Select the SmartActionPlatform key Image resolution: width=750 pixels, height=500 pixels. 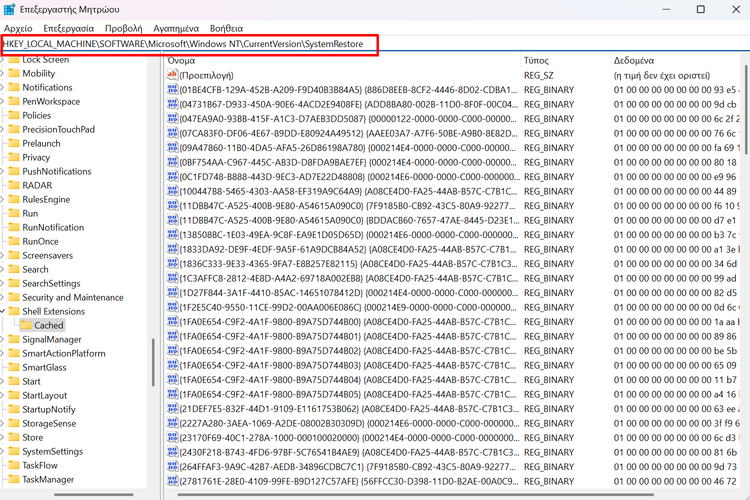click(x=64, y=353)
